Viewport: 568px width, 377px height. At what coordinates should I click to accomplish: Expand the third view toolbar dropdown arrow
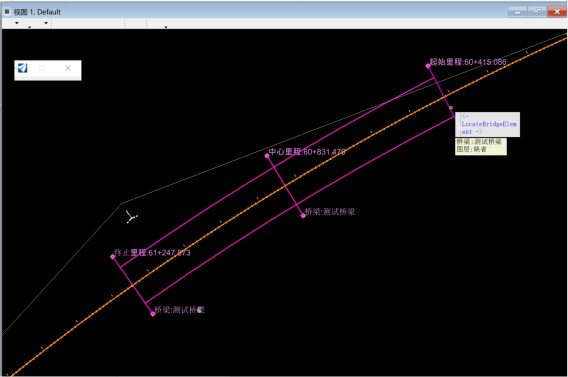[x=46, y=23]
